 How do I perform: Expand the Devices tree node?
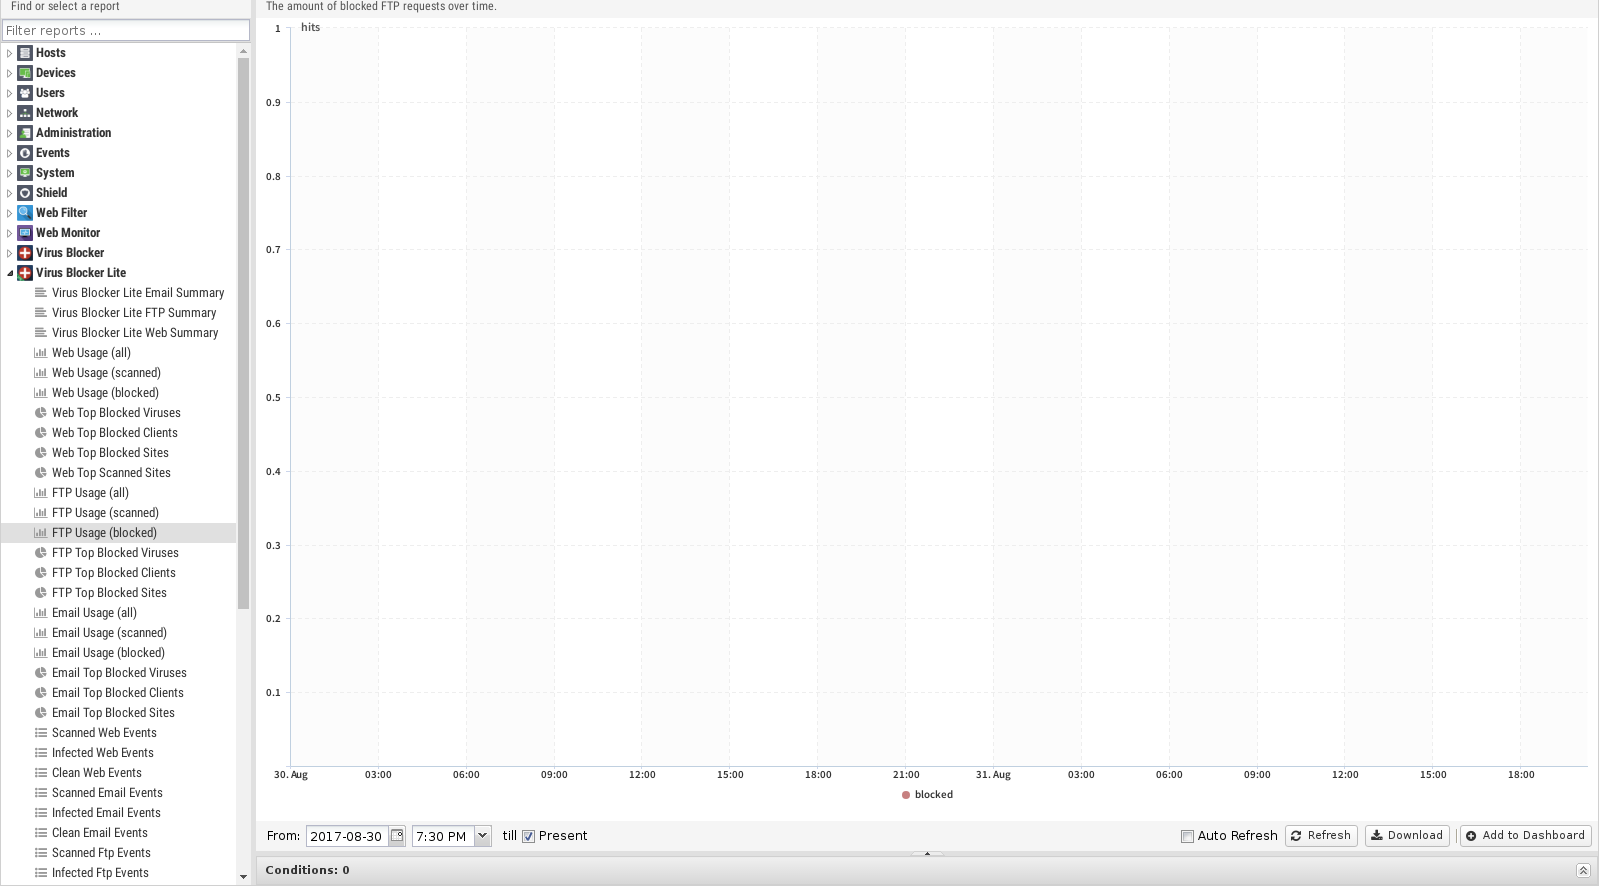tap(10, 73)
